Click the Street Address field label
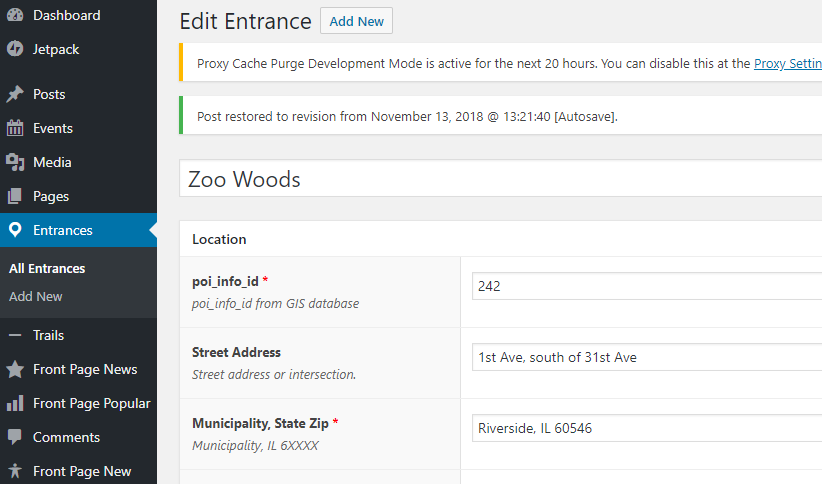This screenshot has height=484, width=822. pos(236,352)
